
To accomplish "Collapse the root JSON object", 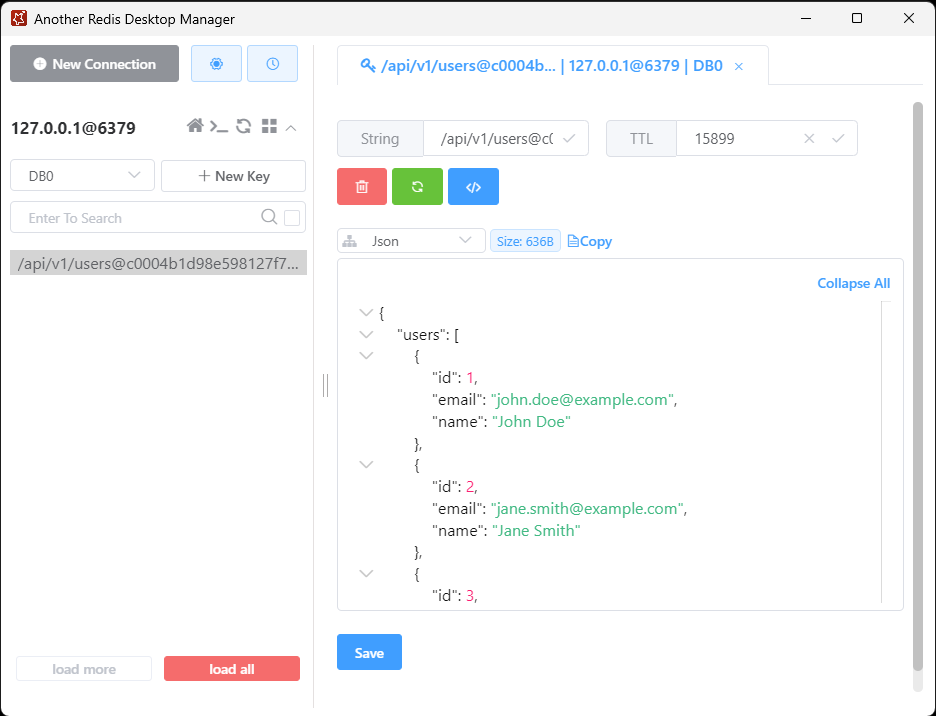I will 366,312.
